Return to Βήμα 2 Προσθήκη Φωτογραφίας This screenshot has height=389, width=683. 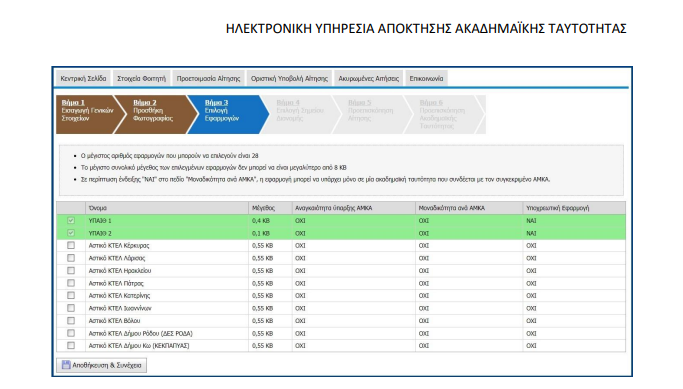tap(157, 115)
